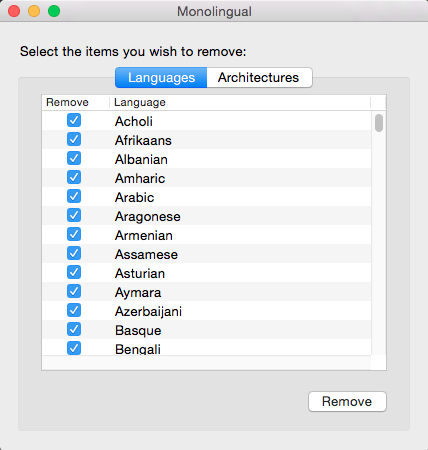
Task: Toggle the Basque checkbox
Action: click(74, 329)
